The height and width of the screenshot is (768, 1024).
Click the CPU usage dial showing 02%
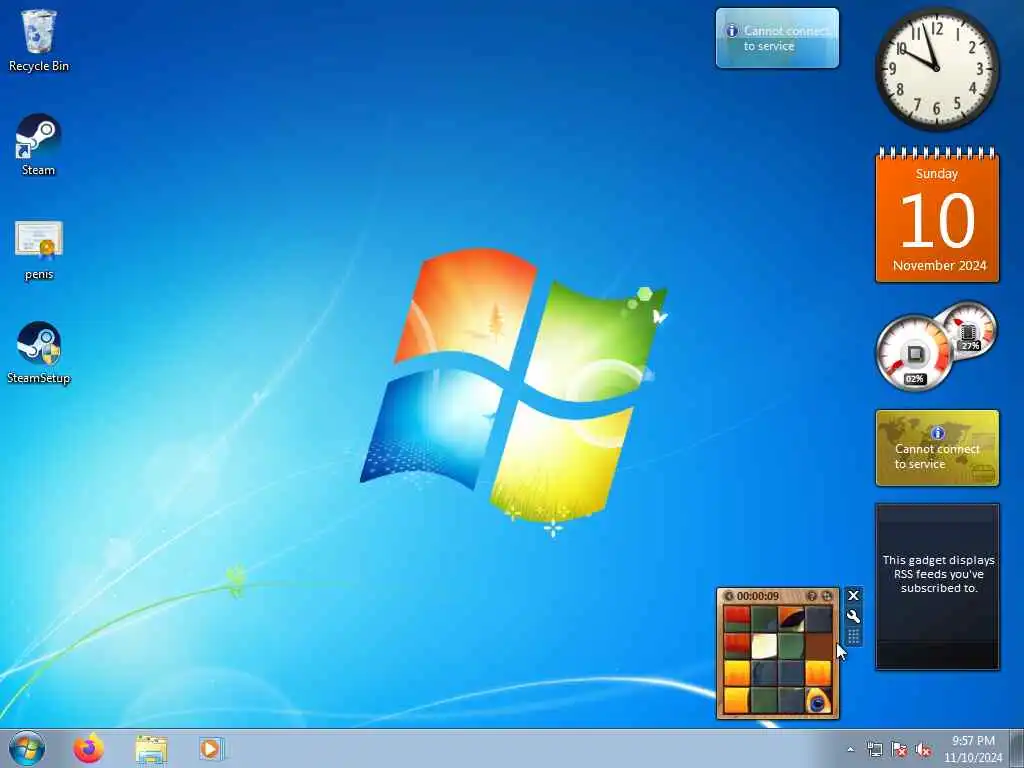point(914,353)
